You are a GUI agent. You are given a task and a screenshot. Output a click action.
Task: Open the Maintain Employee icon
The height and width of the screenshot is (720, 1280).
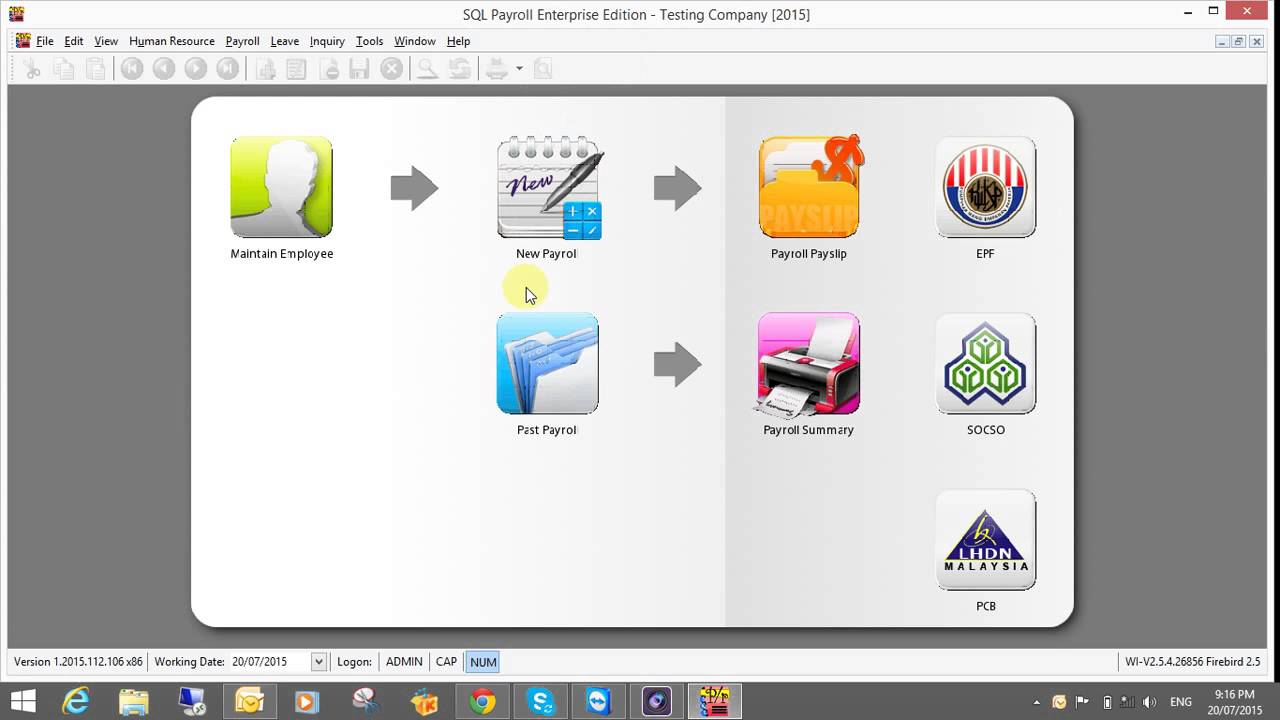click(281, 187)
